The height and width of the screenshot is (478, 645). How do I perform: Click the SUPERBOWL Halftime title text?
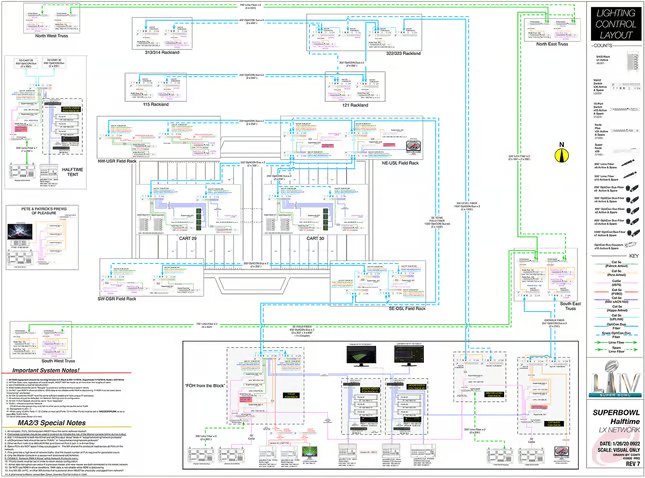[616, 417]
